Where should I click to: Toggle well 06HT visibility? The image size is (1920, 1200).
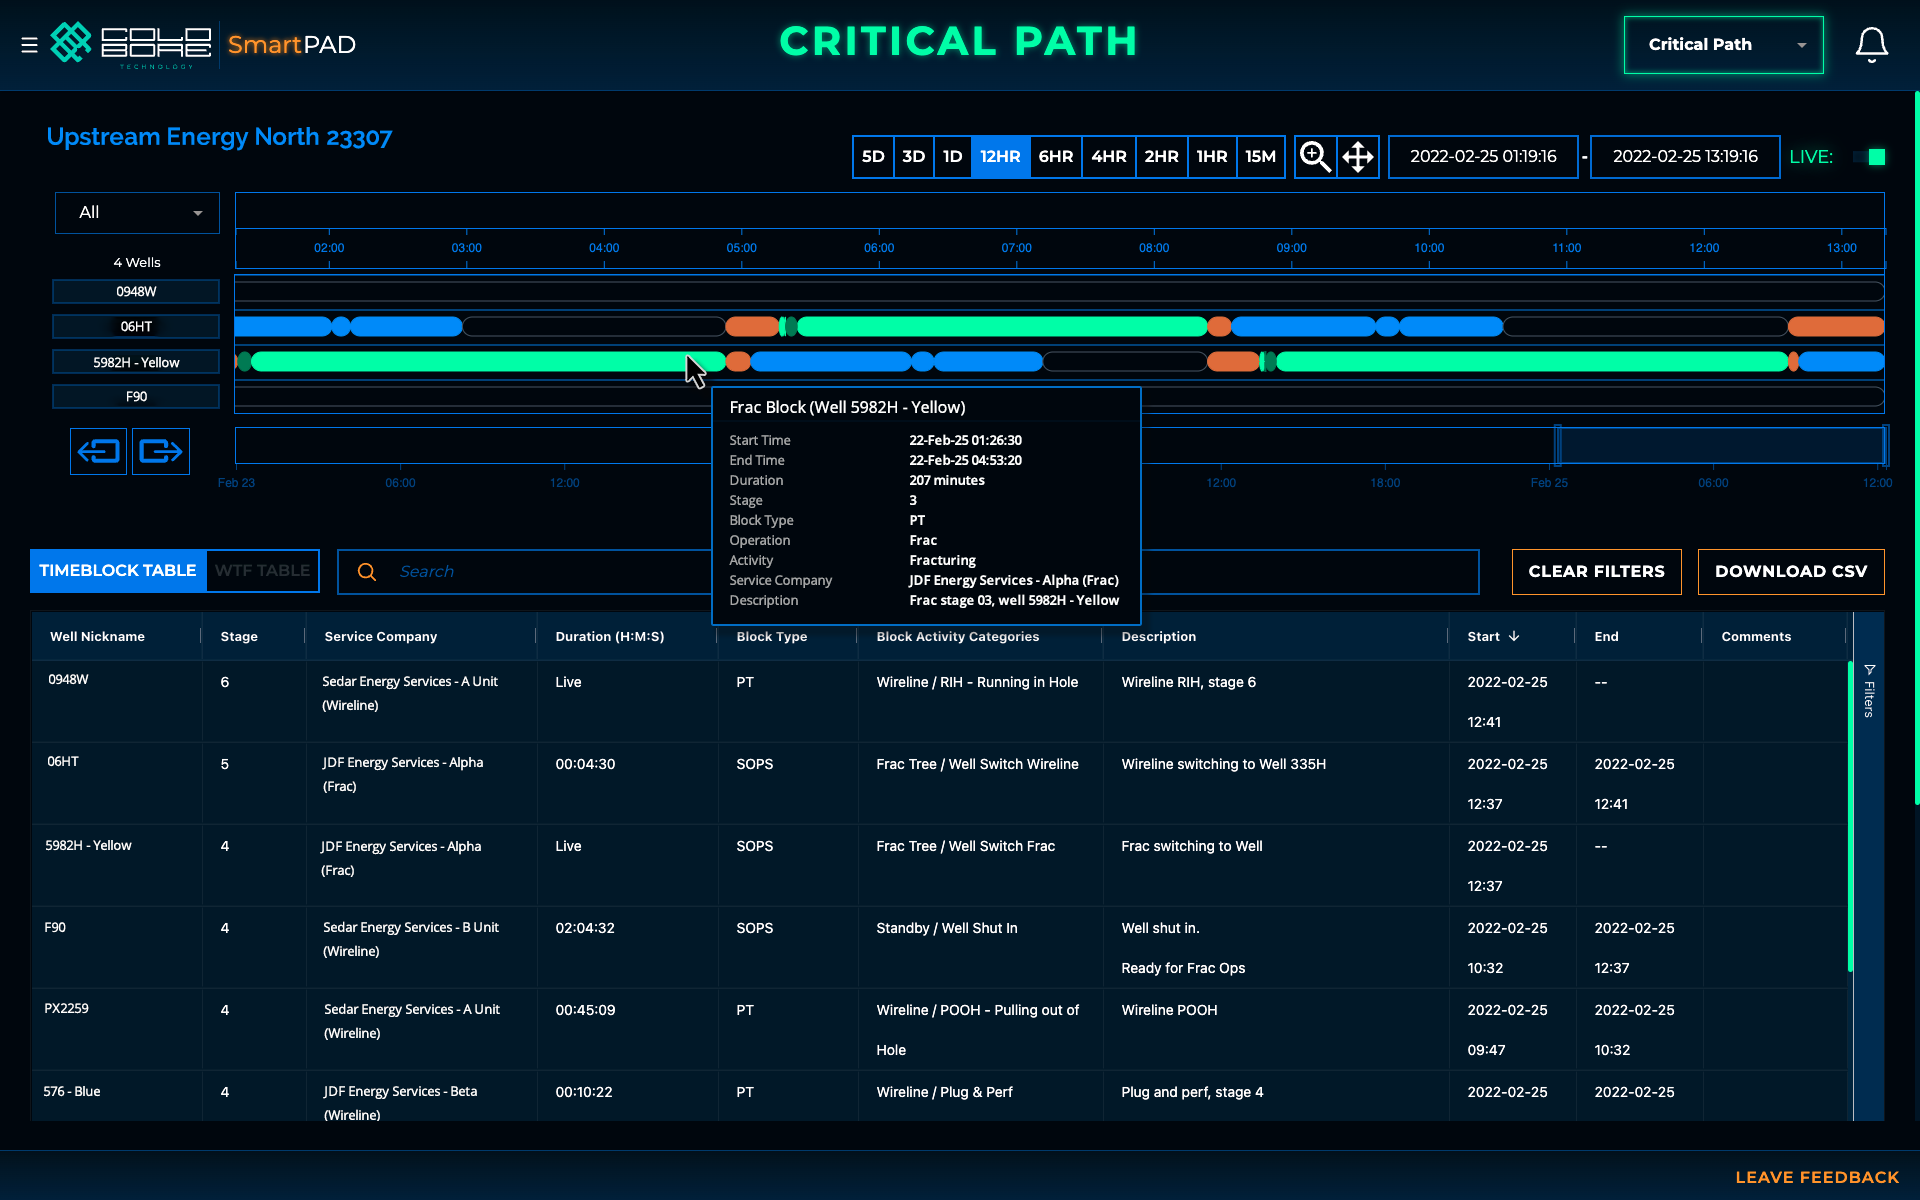(x=136, y=327)
